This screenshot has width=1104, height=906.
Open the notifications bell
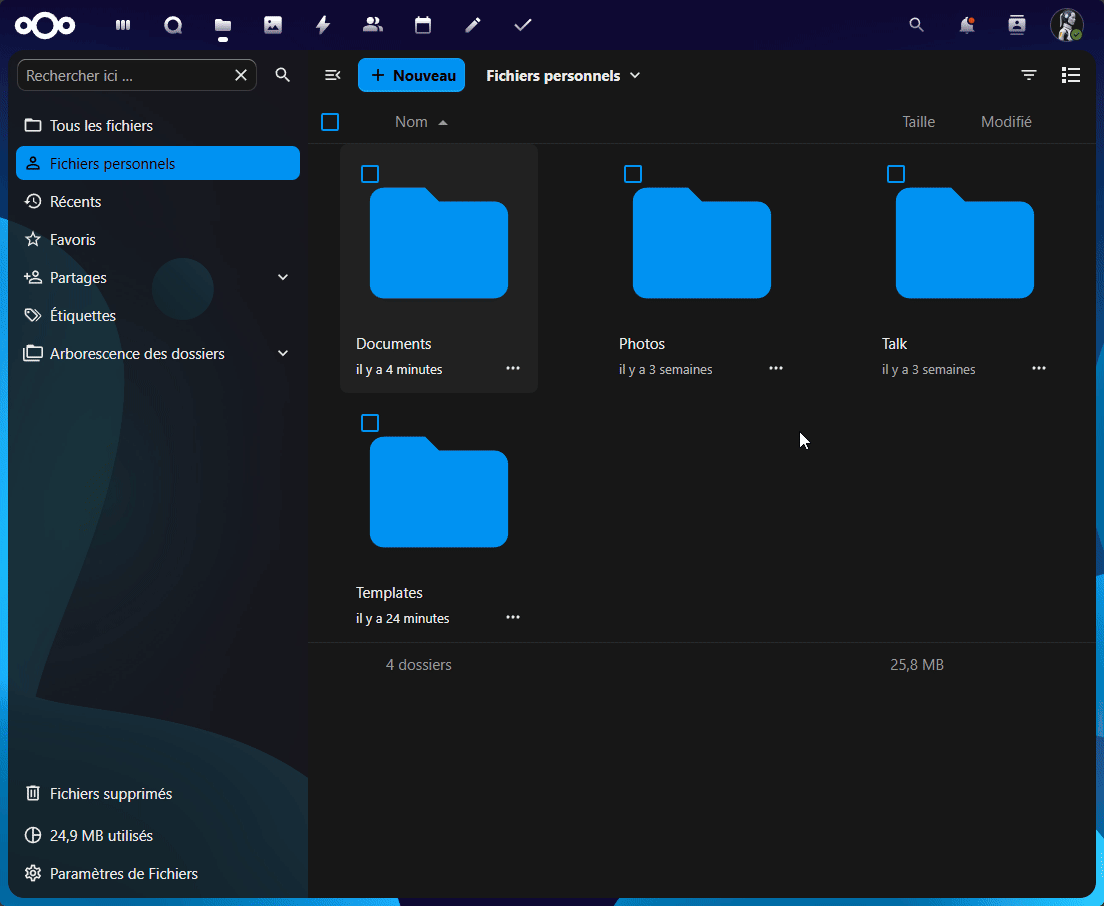click(967, 25)
